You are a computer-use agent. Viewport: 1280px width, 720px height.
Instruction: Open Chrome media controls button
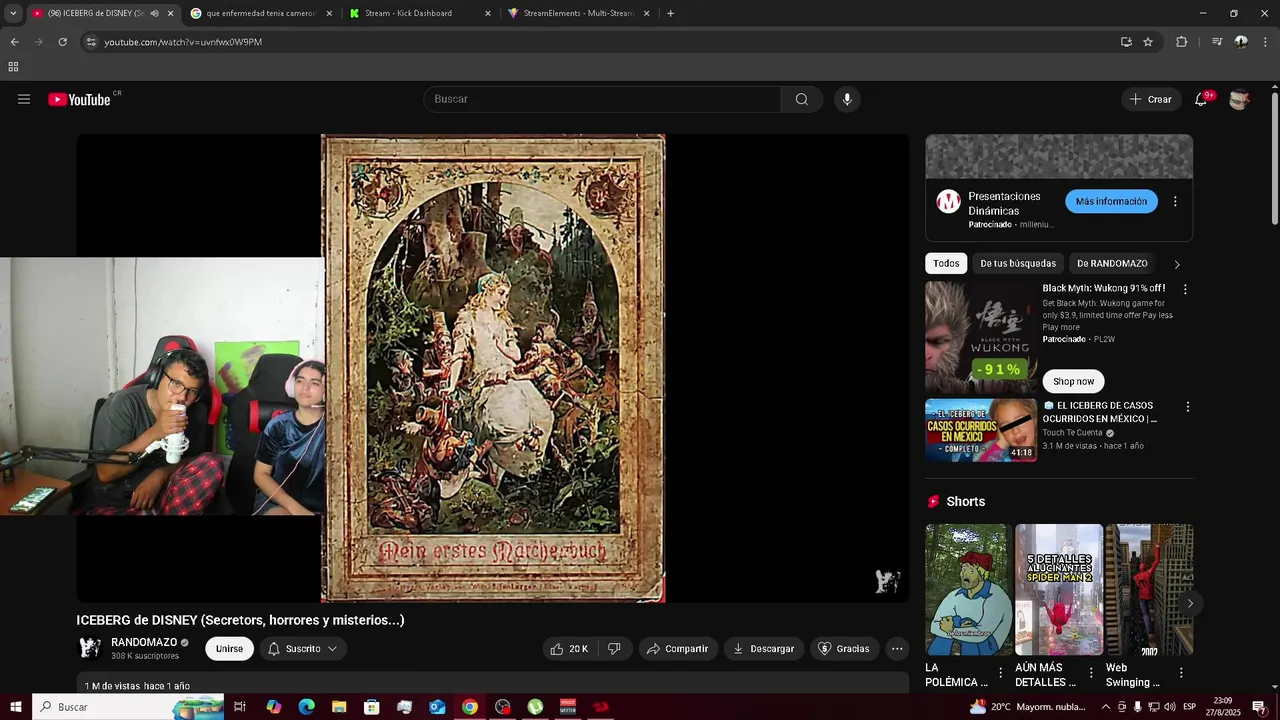tap(1217, 42)
